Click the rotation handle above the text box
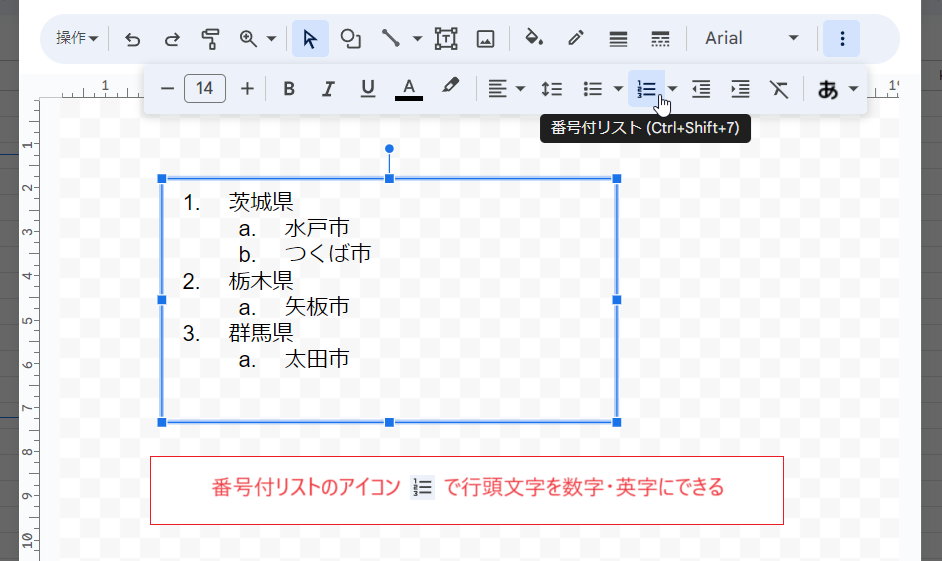Image resolution: width=942 pixels, height=561 pixels. [389, 148]
